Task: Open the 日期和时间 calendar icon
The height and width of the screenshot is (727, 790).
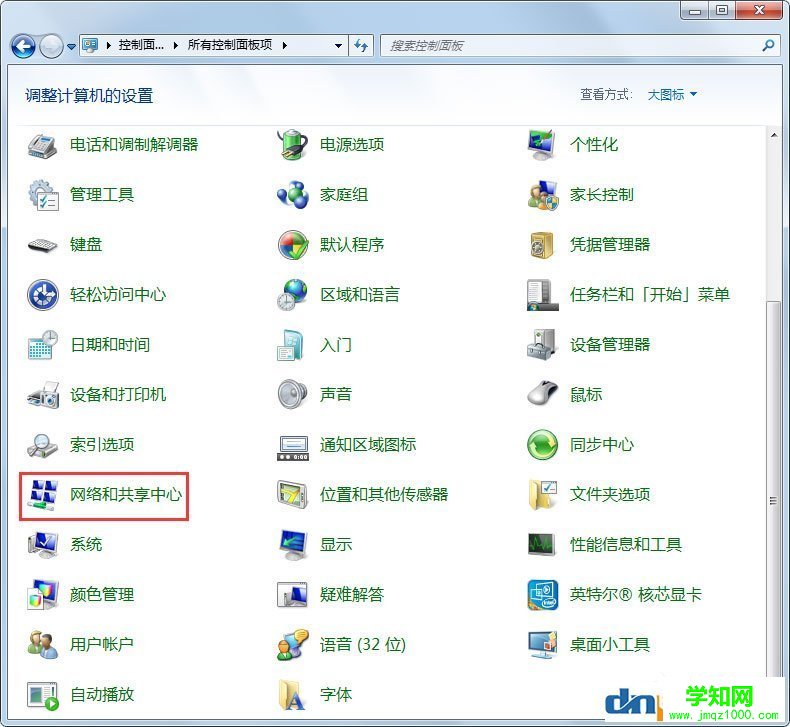Action: (x=42, y=345)
